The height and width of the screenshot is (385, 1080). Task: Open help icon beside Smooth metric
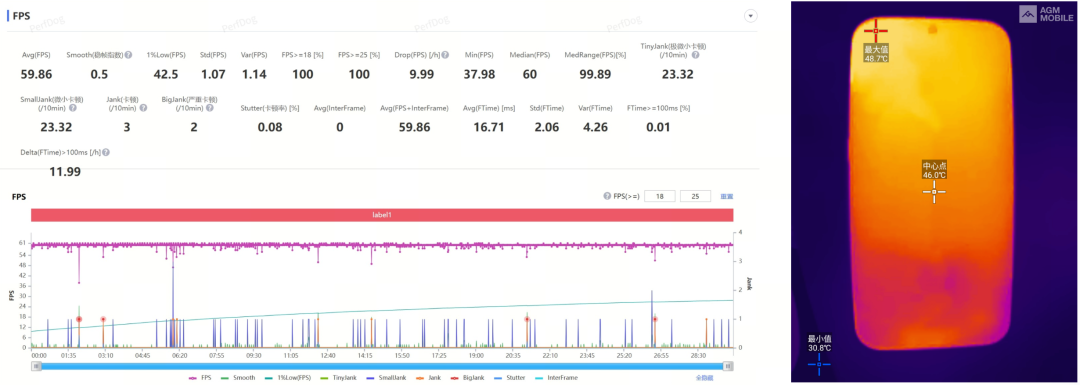point(128,54)
